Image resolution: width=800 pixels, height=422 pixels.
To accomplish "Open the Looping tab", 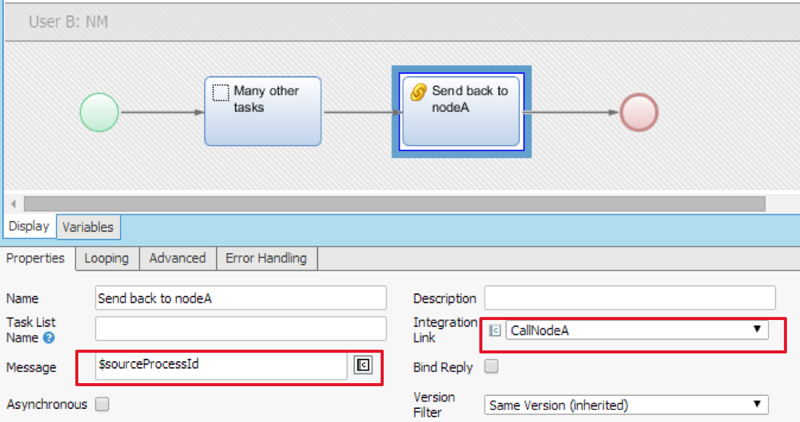I will click(x=107, y=258).
